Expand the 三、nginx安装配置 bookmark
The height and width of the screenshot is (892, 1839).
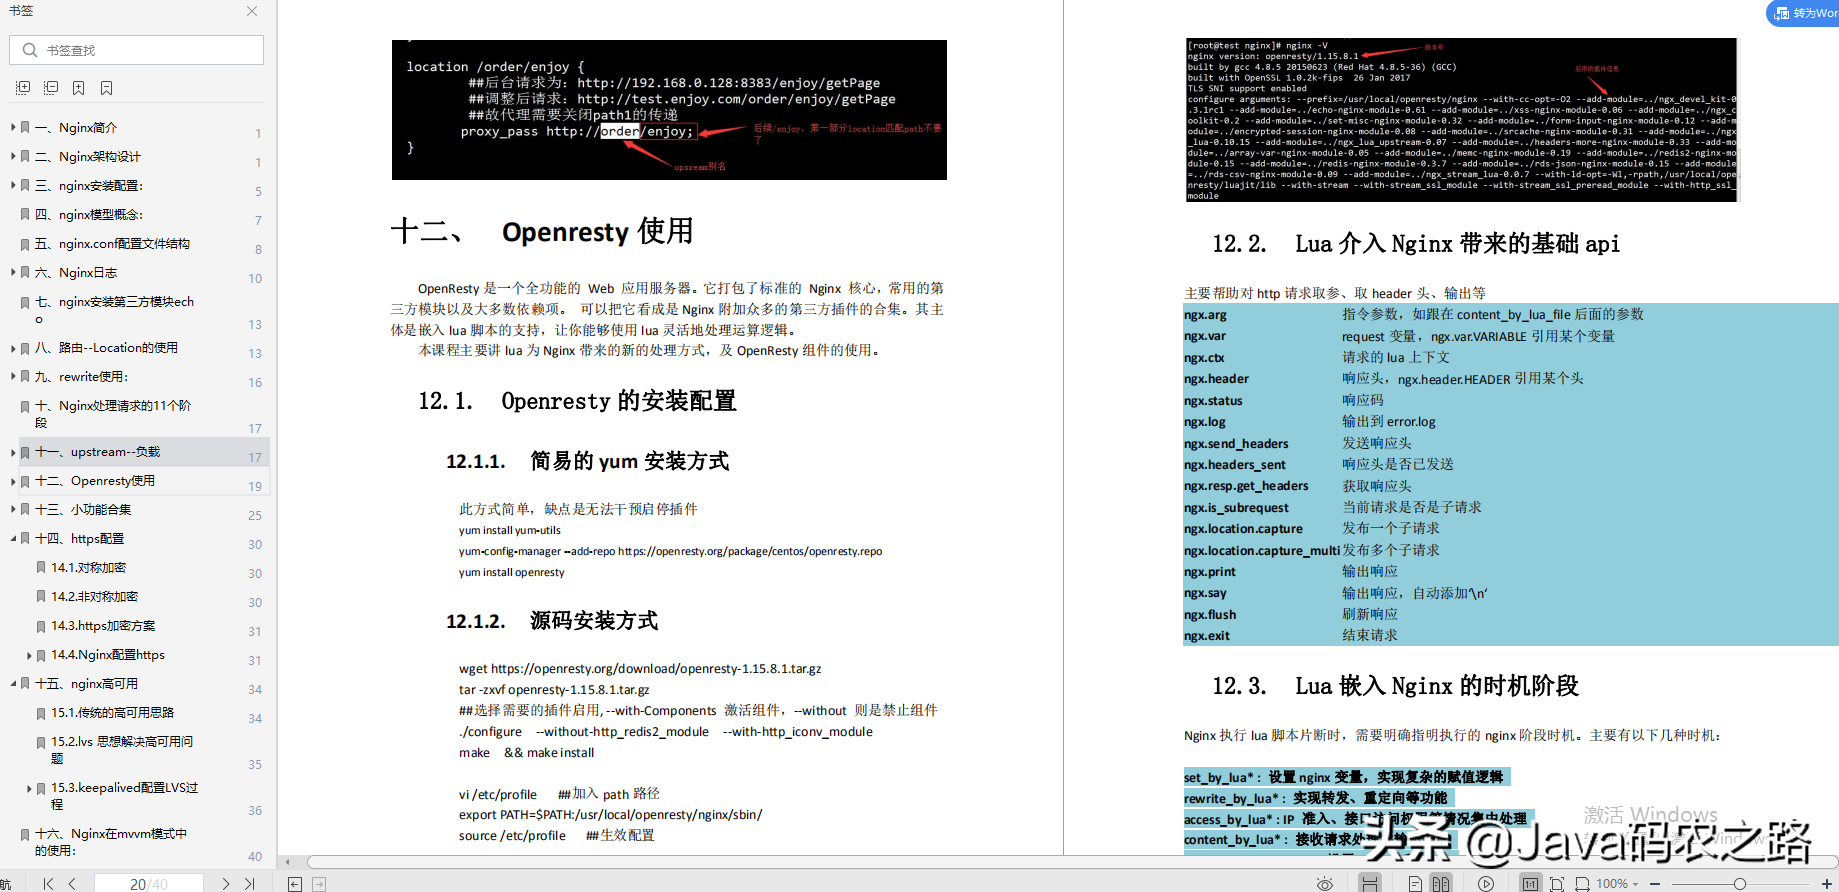point(13,185)
